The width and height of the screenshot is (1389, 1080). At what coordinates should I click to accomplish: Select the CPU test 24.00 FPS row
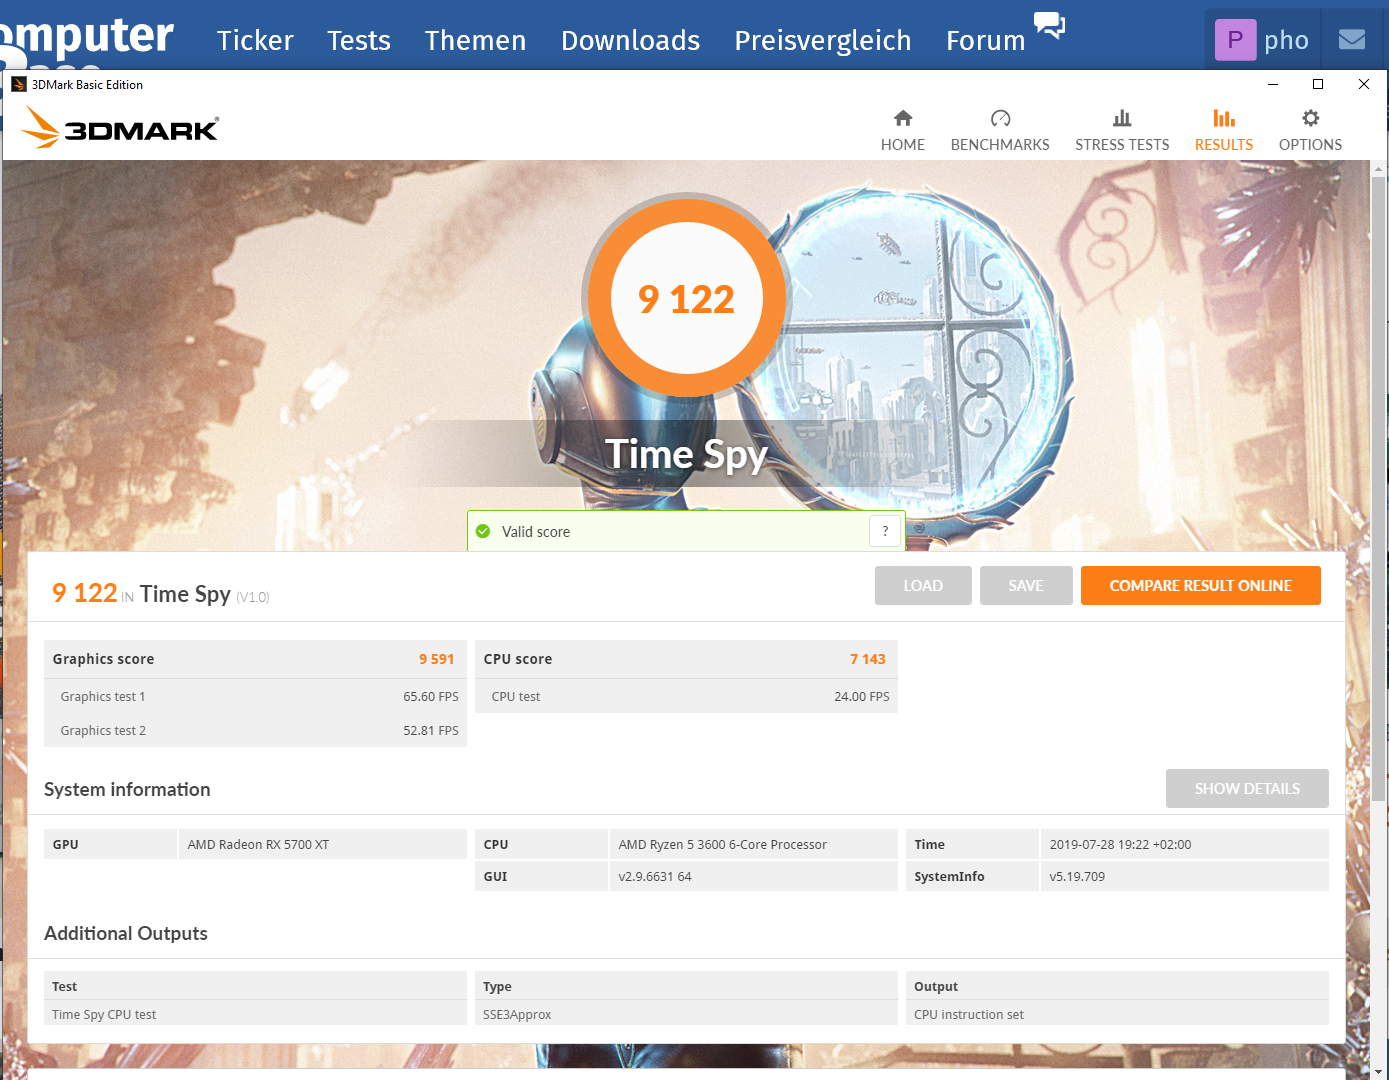coord(686,696)
